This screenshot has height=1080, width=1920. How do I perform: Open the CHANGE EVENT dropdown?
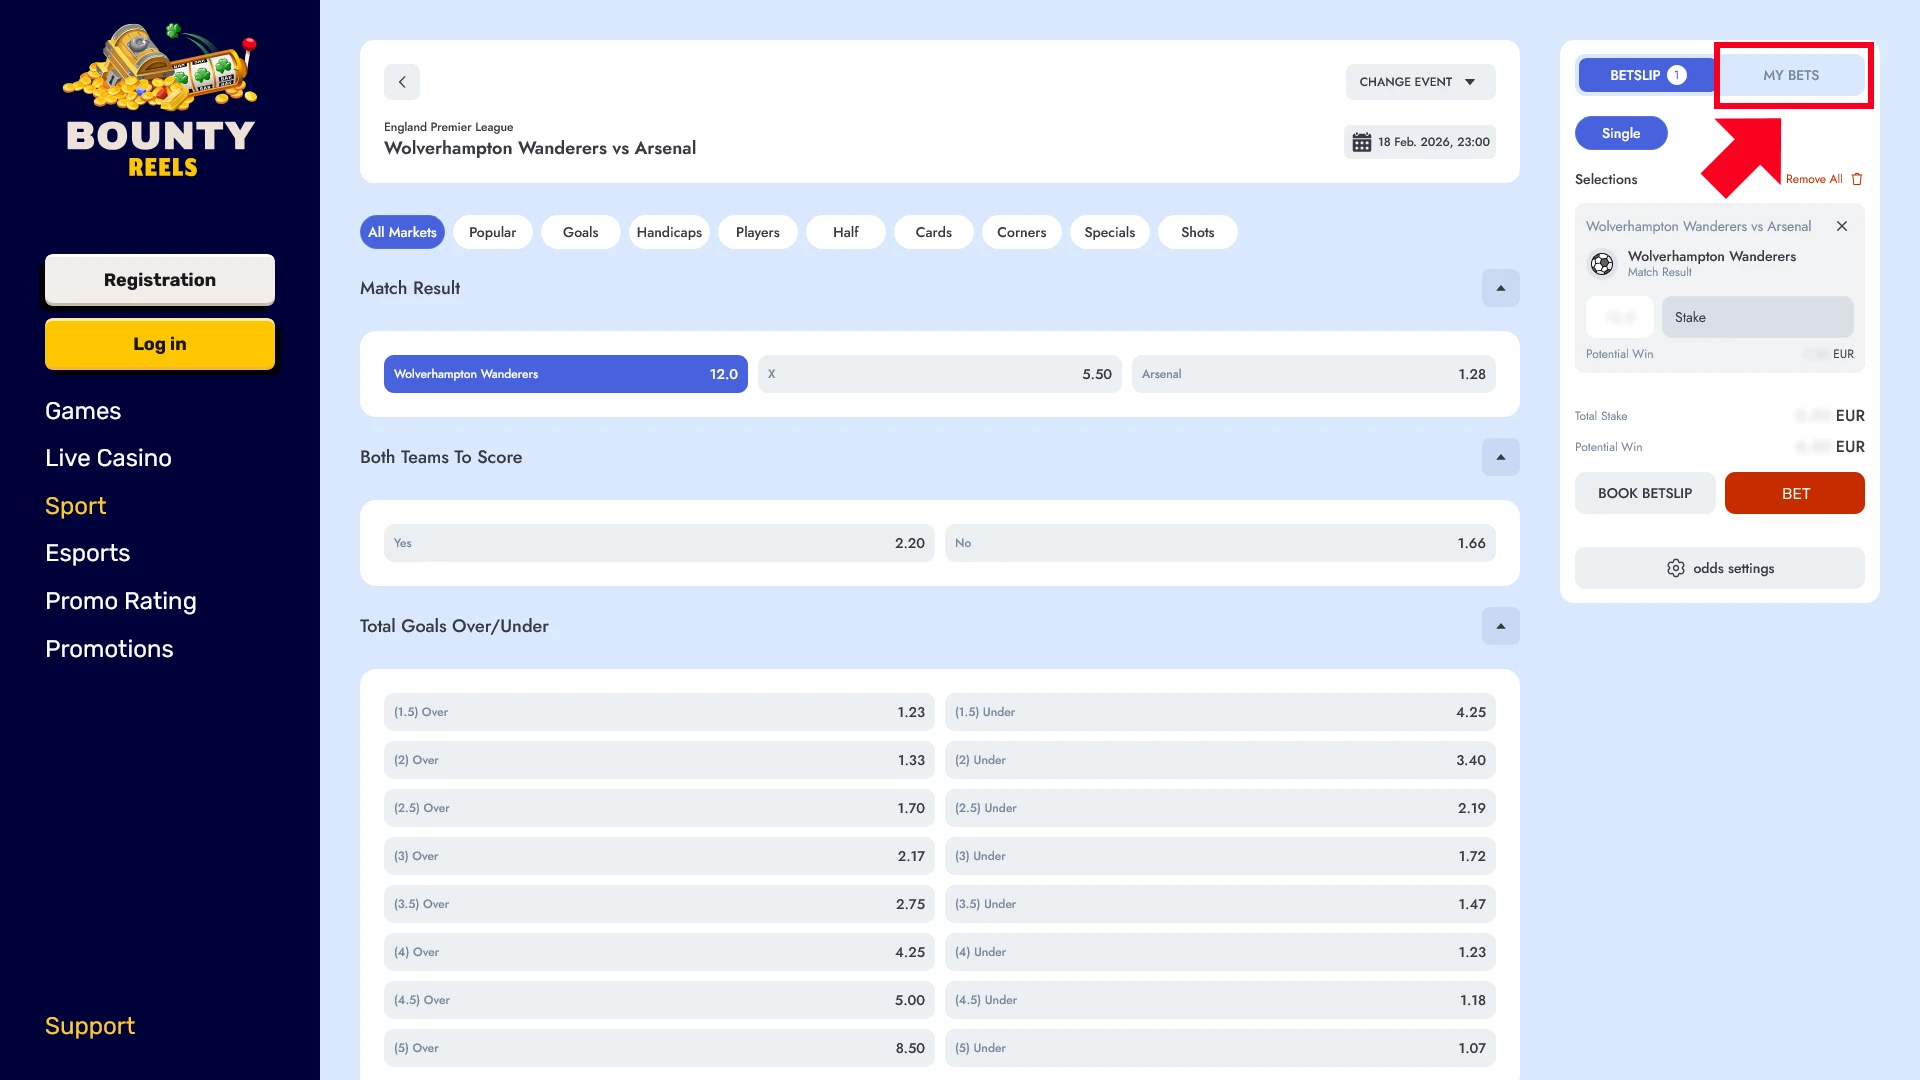tap(1419, 82)
